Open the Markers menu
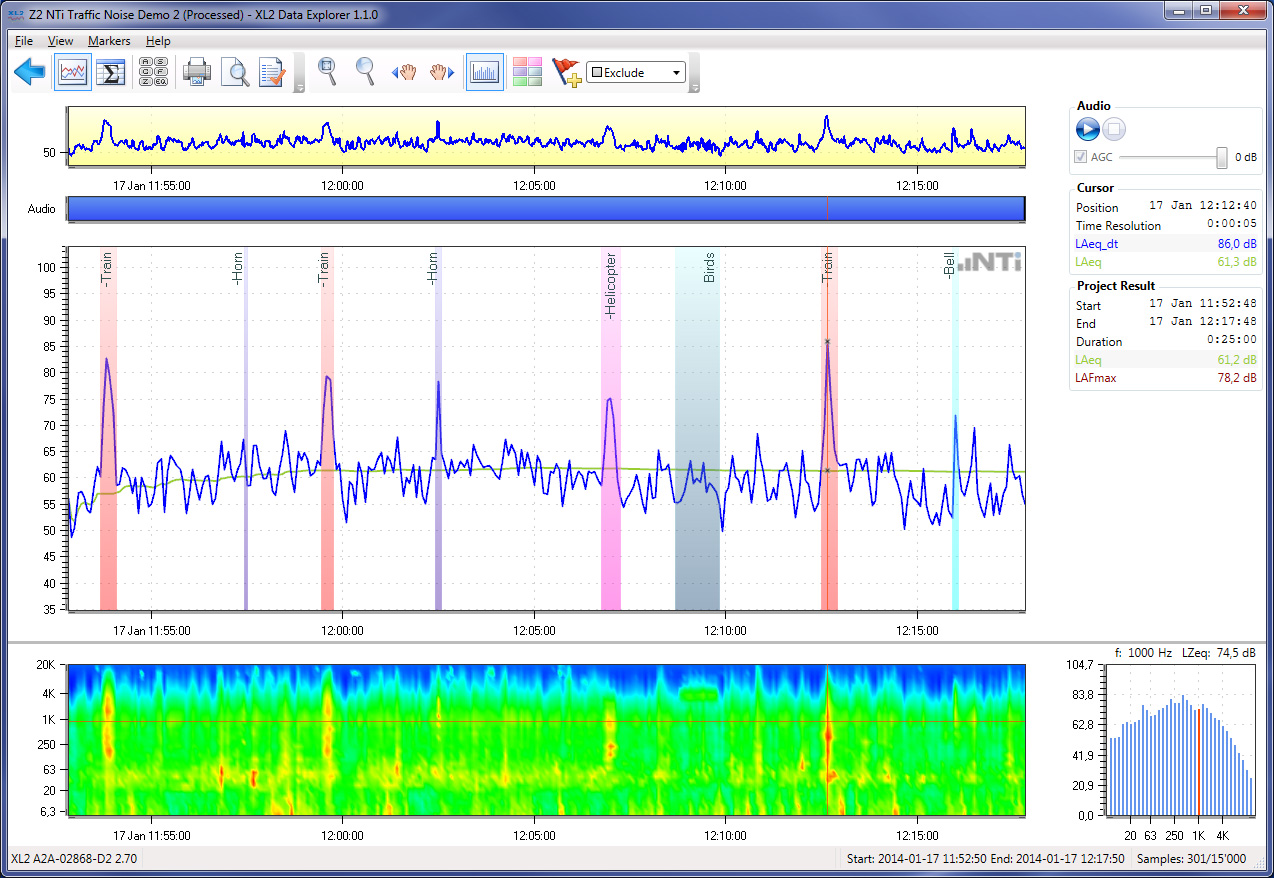 [x=108, y=41]
